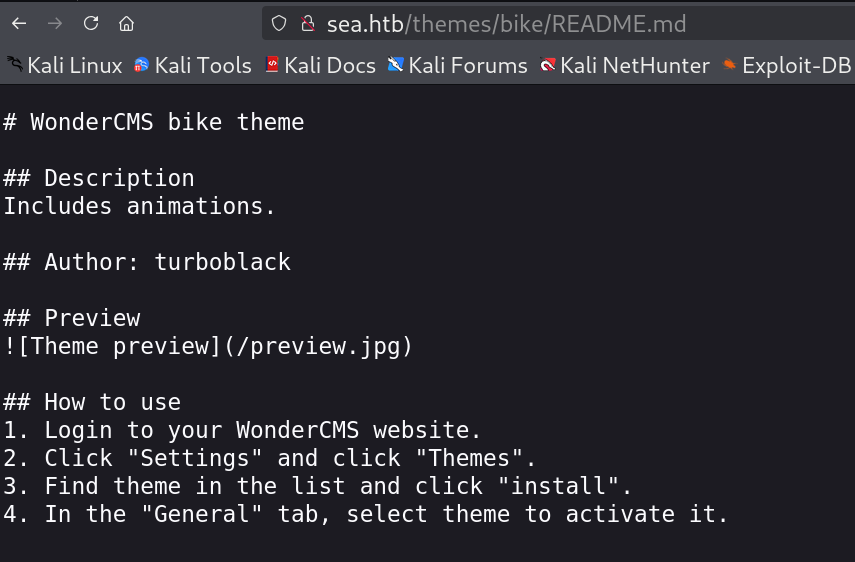Open the browser home page
Viewport: 855px width, 562px height.
127,23
